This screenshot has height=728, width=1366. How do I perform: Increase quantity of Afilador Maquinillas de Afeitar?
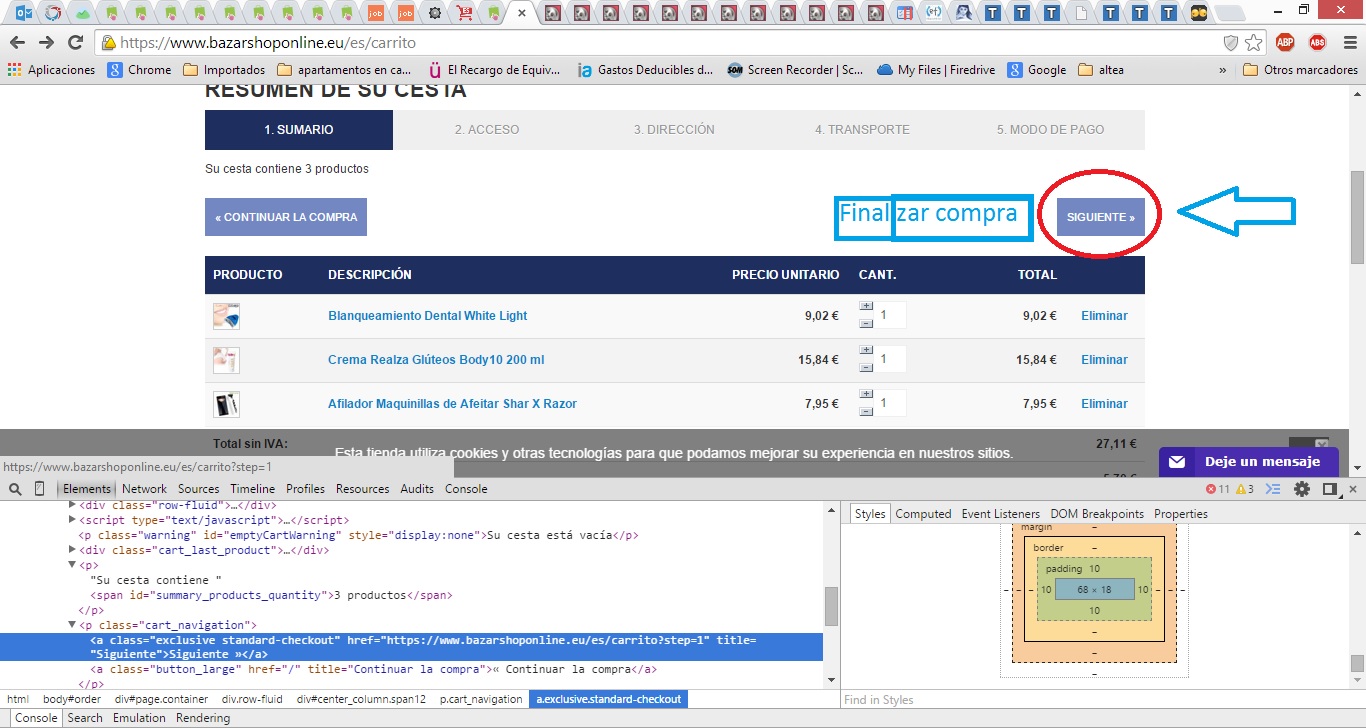[x=866, y=395]
